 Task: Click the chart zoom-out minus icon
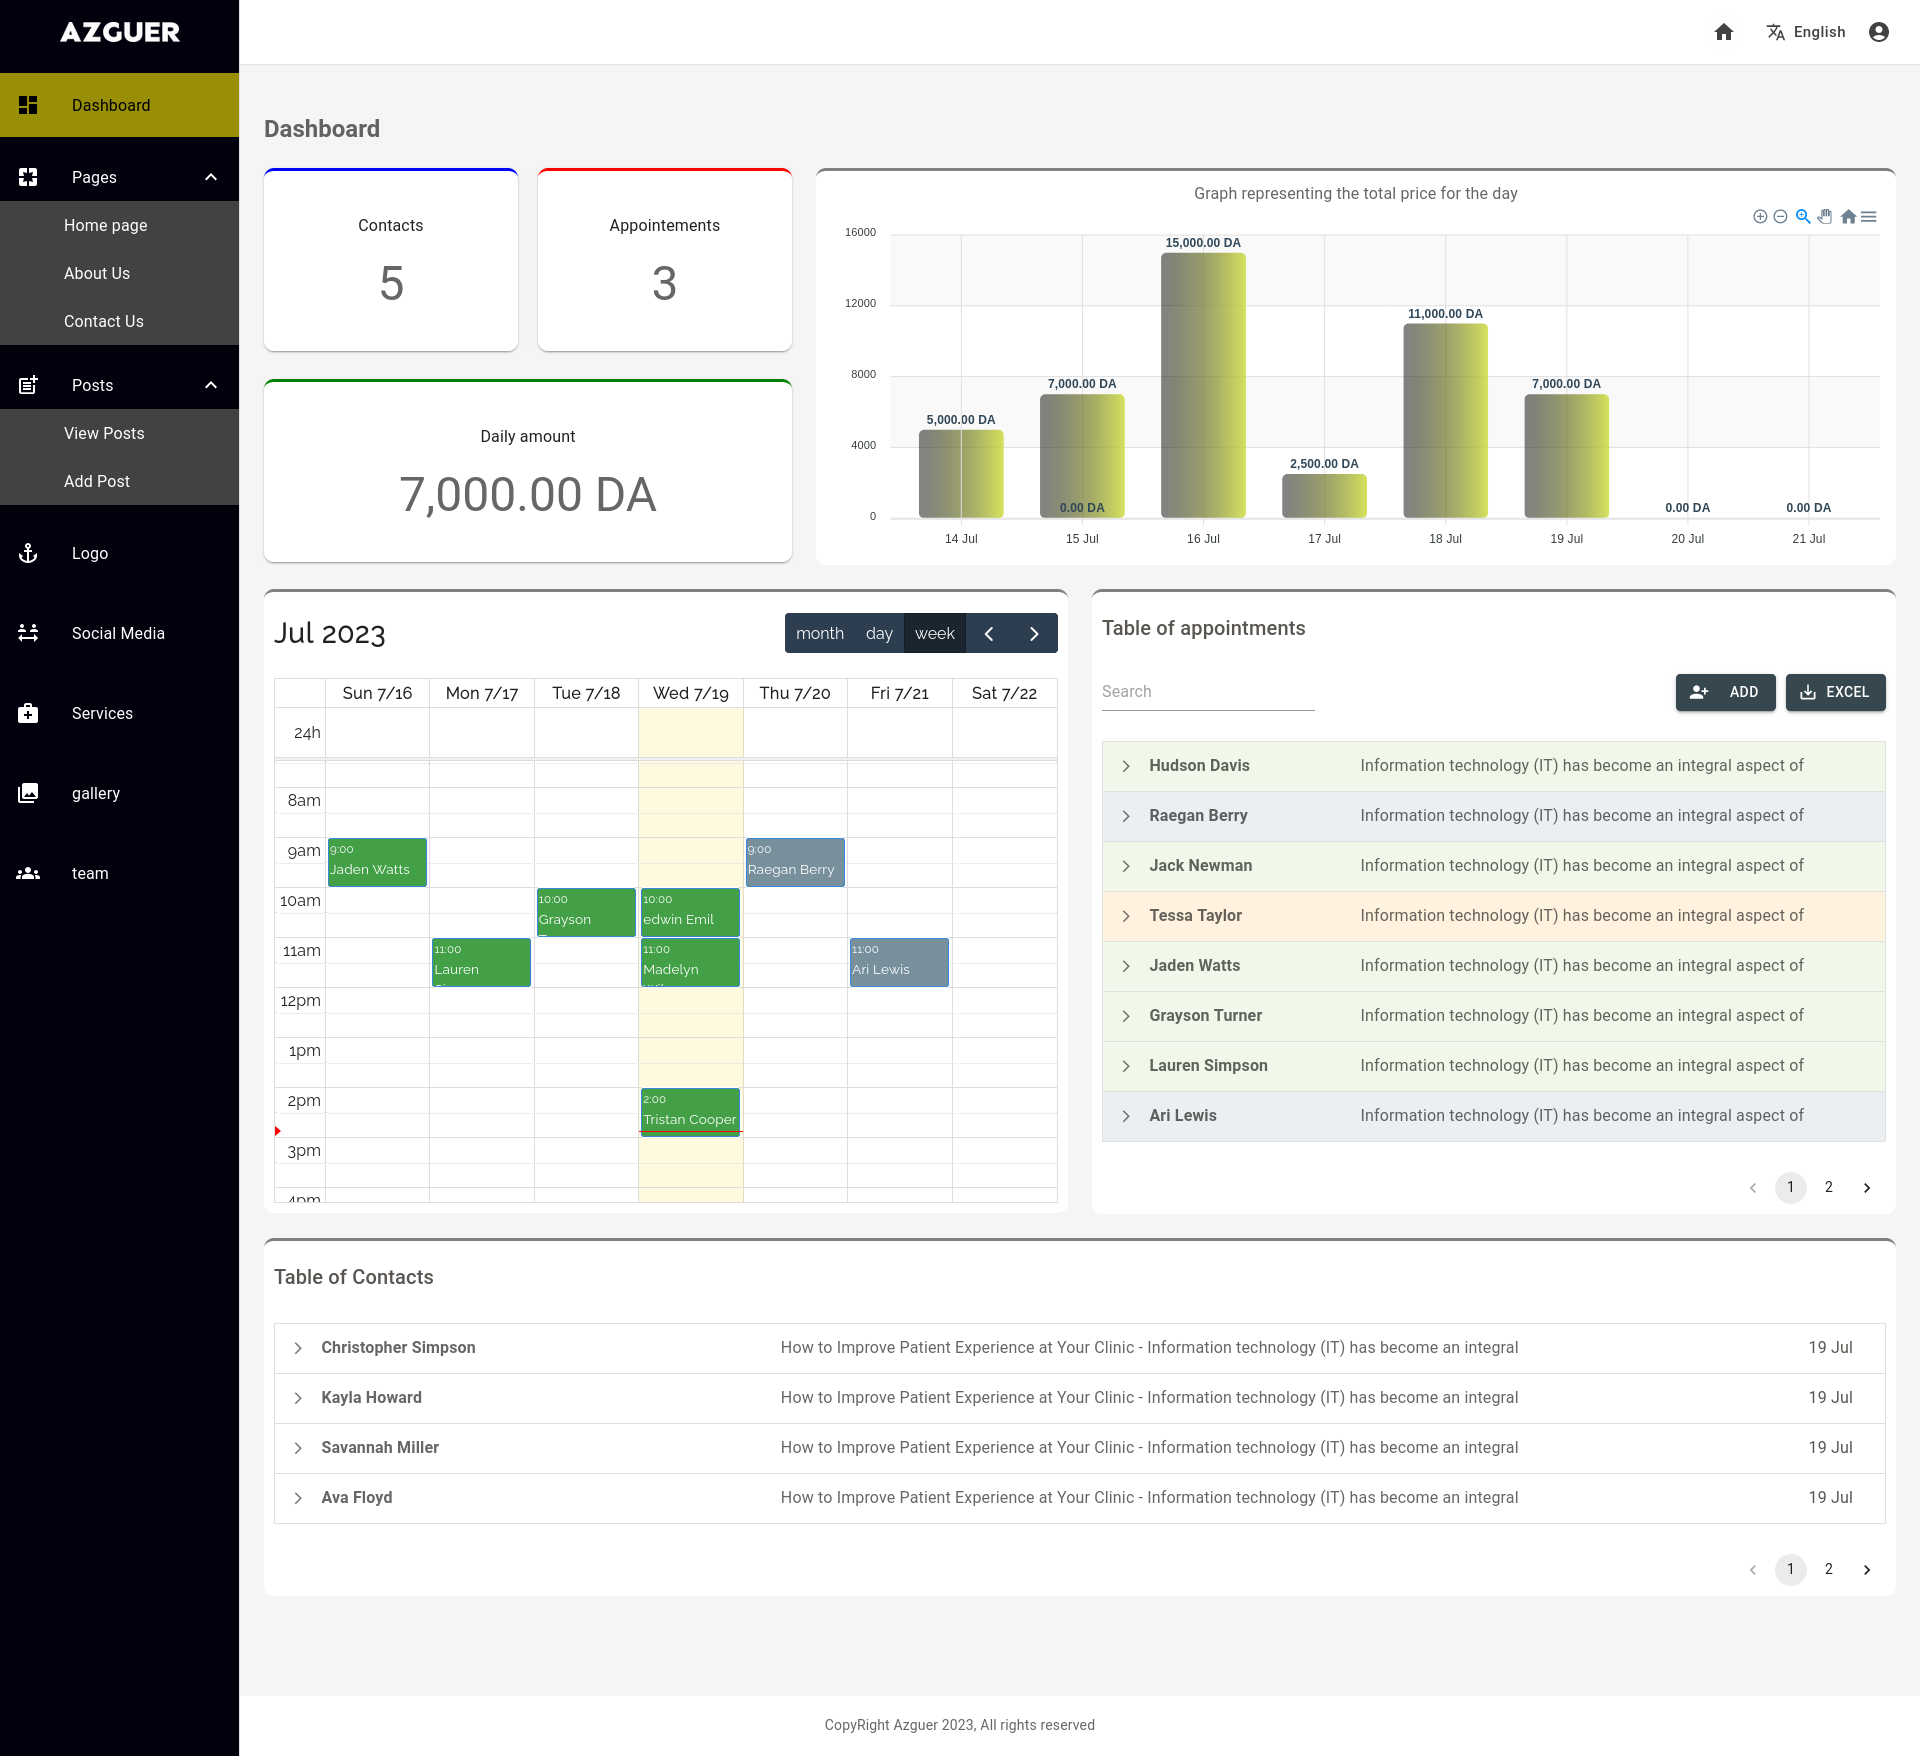click(1780, 217)
